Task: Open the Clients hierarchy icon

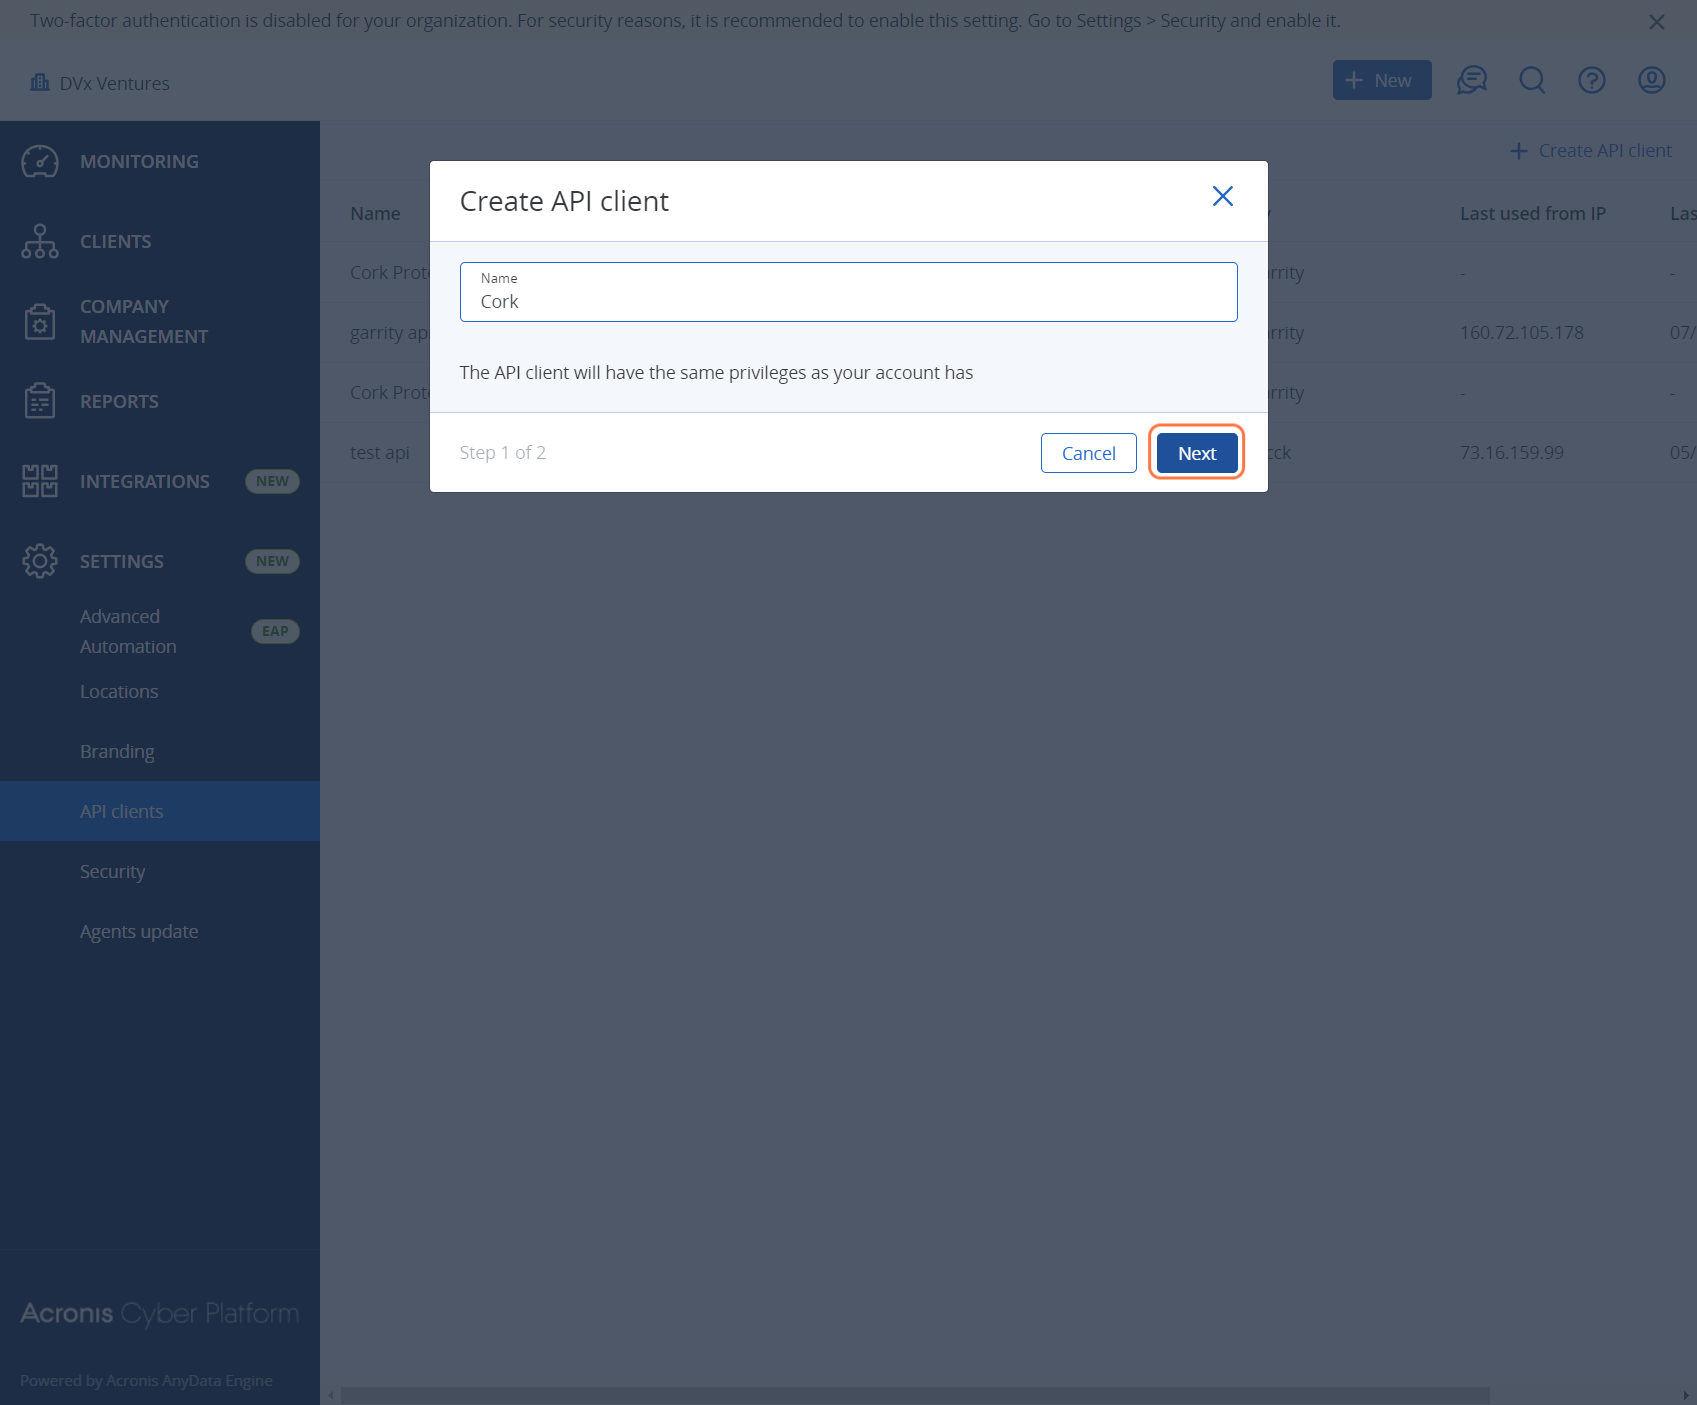Action: coord(40,241)
